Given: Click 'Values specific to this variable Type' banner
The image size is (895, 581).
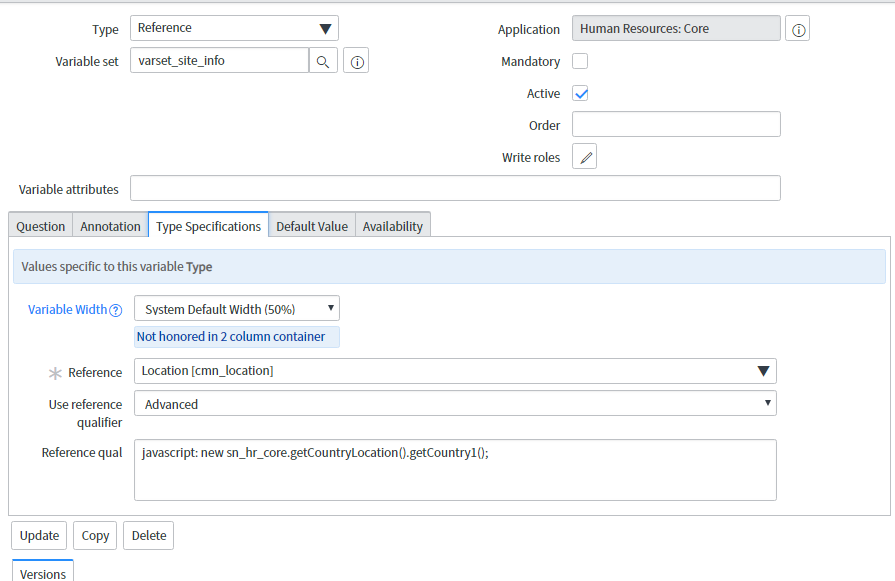Looking at the screenshot, I should coord(449,267).
